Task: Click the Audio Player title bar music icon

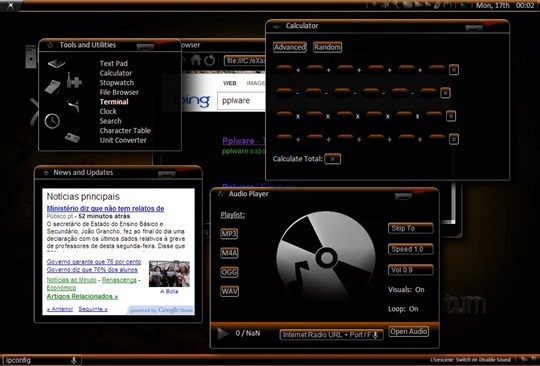Action: click(x=221, y=194)
